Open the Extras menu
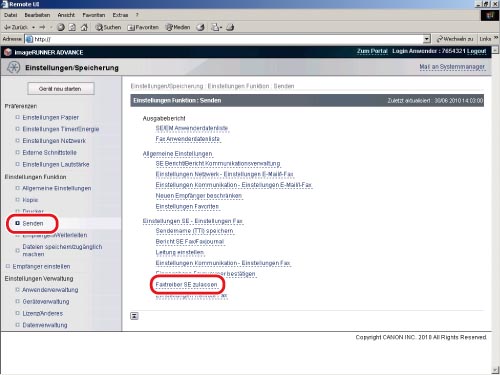 tap(120, 15)
